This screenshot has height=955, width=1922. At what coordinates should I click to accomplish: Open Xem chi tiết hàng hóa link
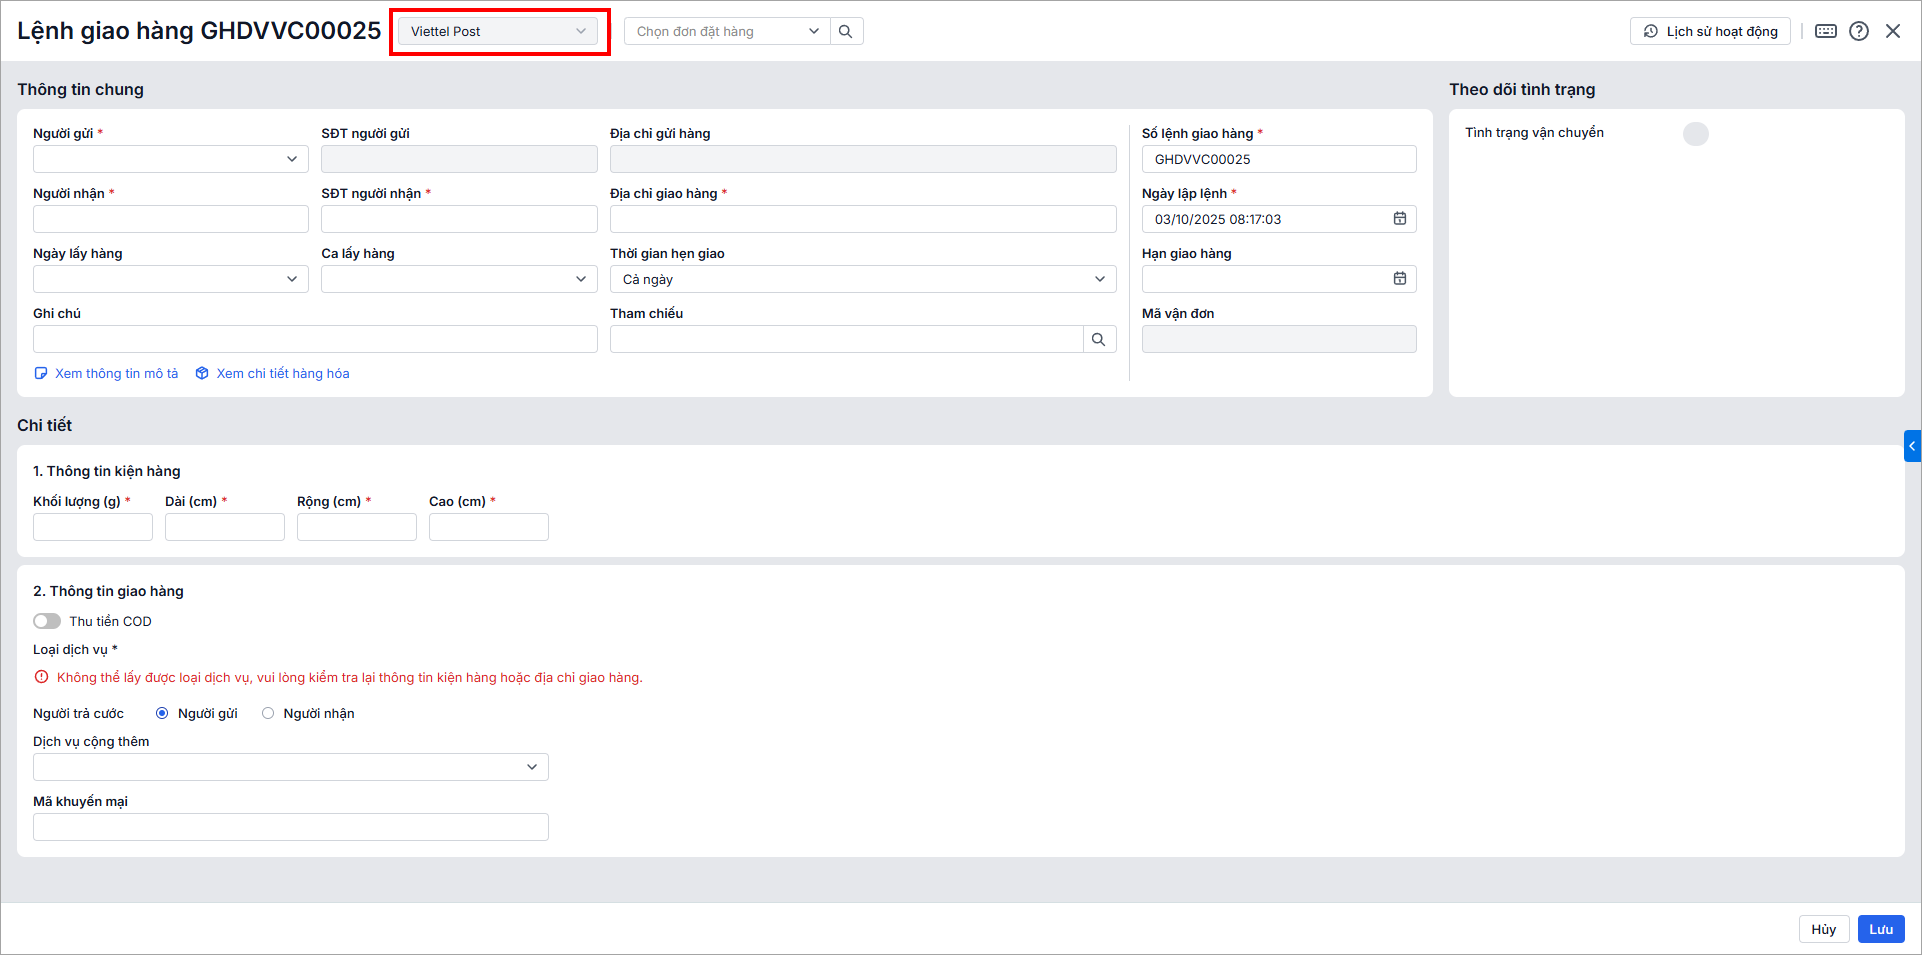(282, 373)
